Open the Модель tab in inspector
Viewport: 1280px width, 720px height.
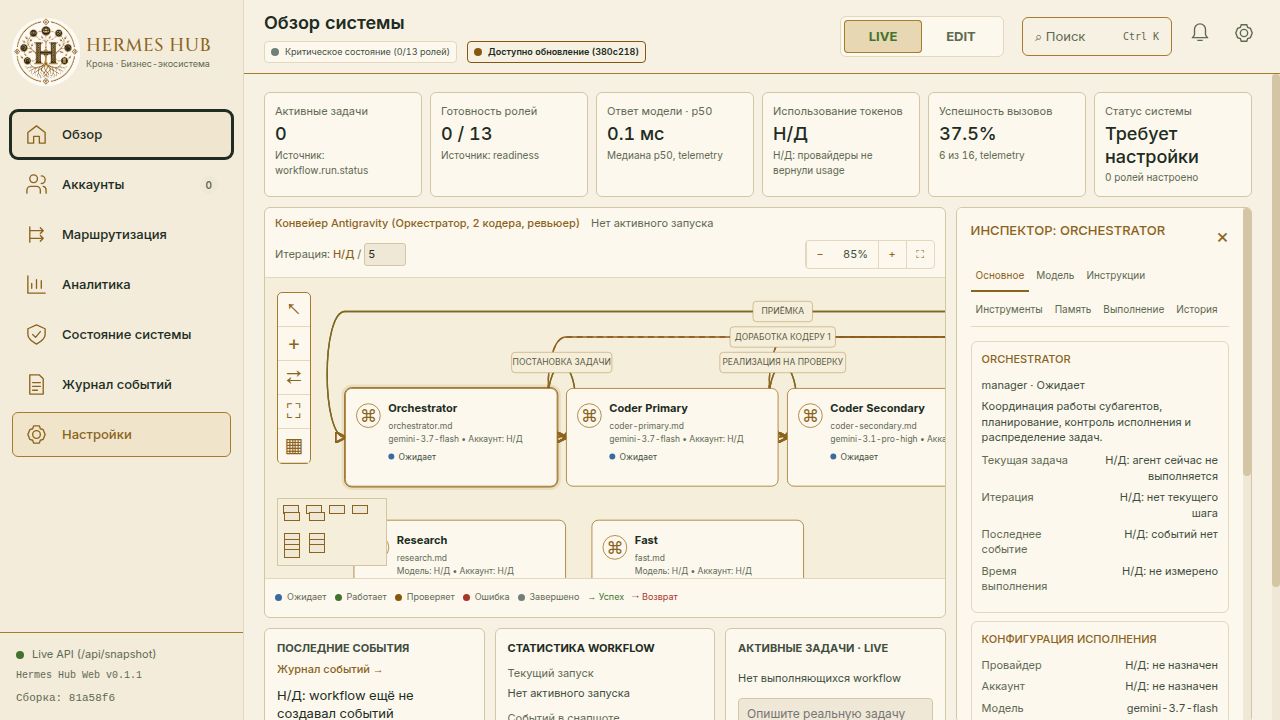click(x=1055, y=275)
